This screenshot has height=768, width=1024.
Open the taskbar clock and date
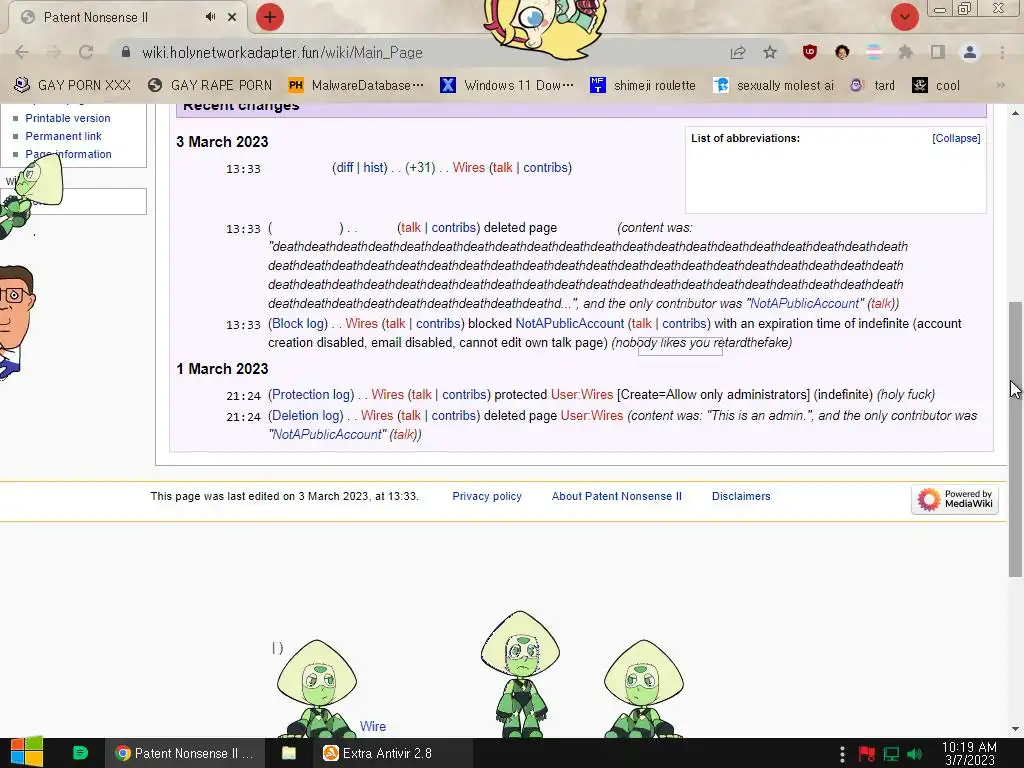969,754
